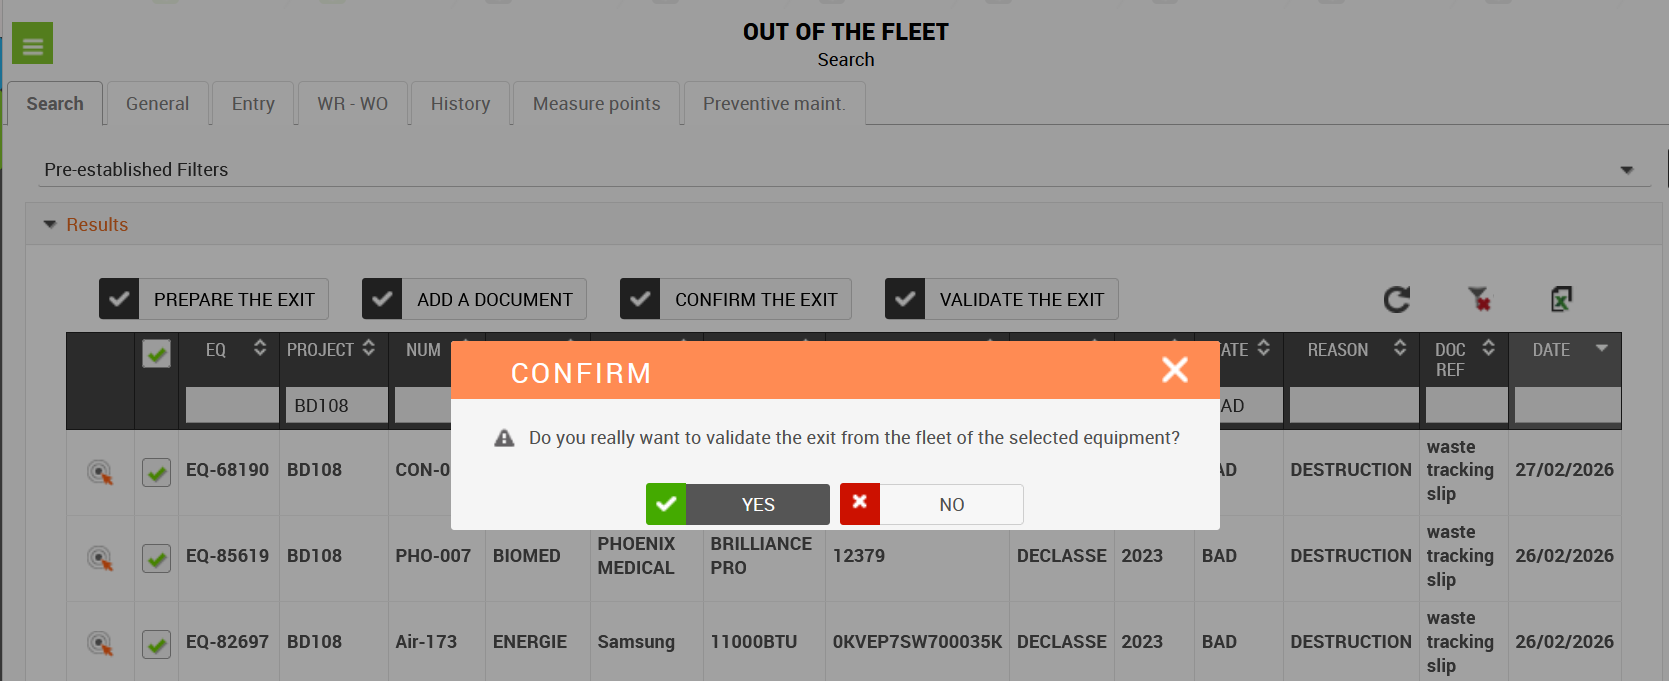
Task: Expand the Pre-established Filters dropdown
Action: pyautogui.click(x=1627, y=170)
